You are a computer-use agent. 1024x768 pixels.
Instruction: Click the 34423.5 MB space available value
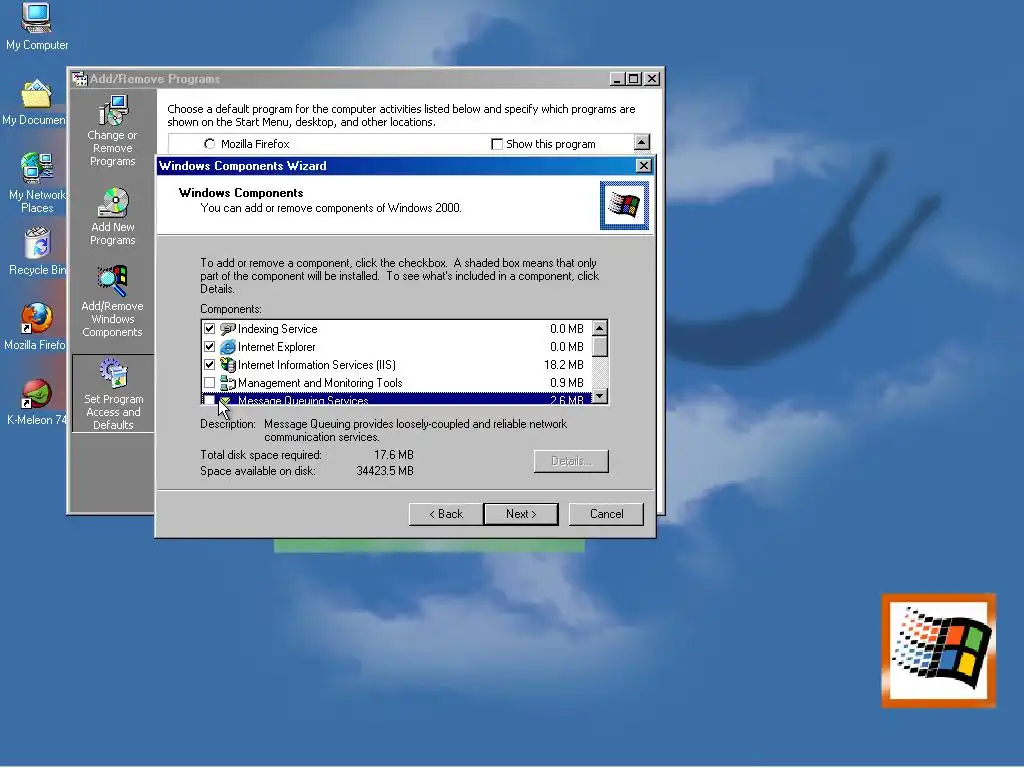point(385,471)
